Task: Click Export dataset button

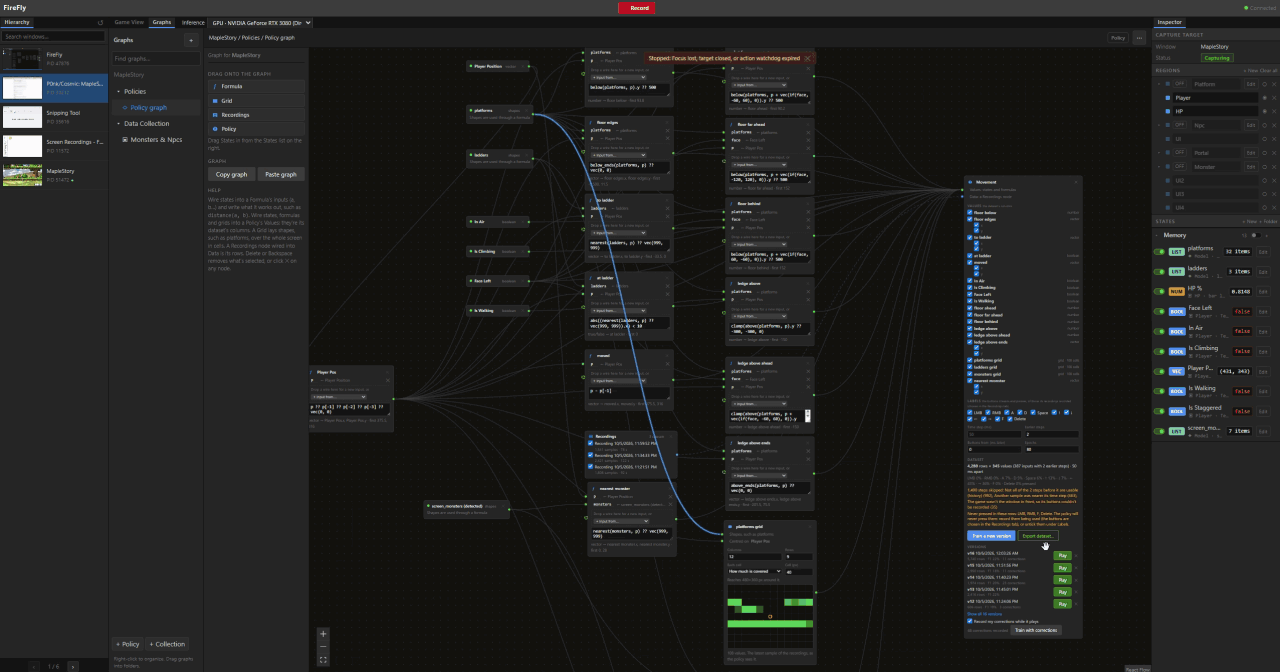Action: point(1038,536)
